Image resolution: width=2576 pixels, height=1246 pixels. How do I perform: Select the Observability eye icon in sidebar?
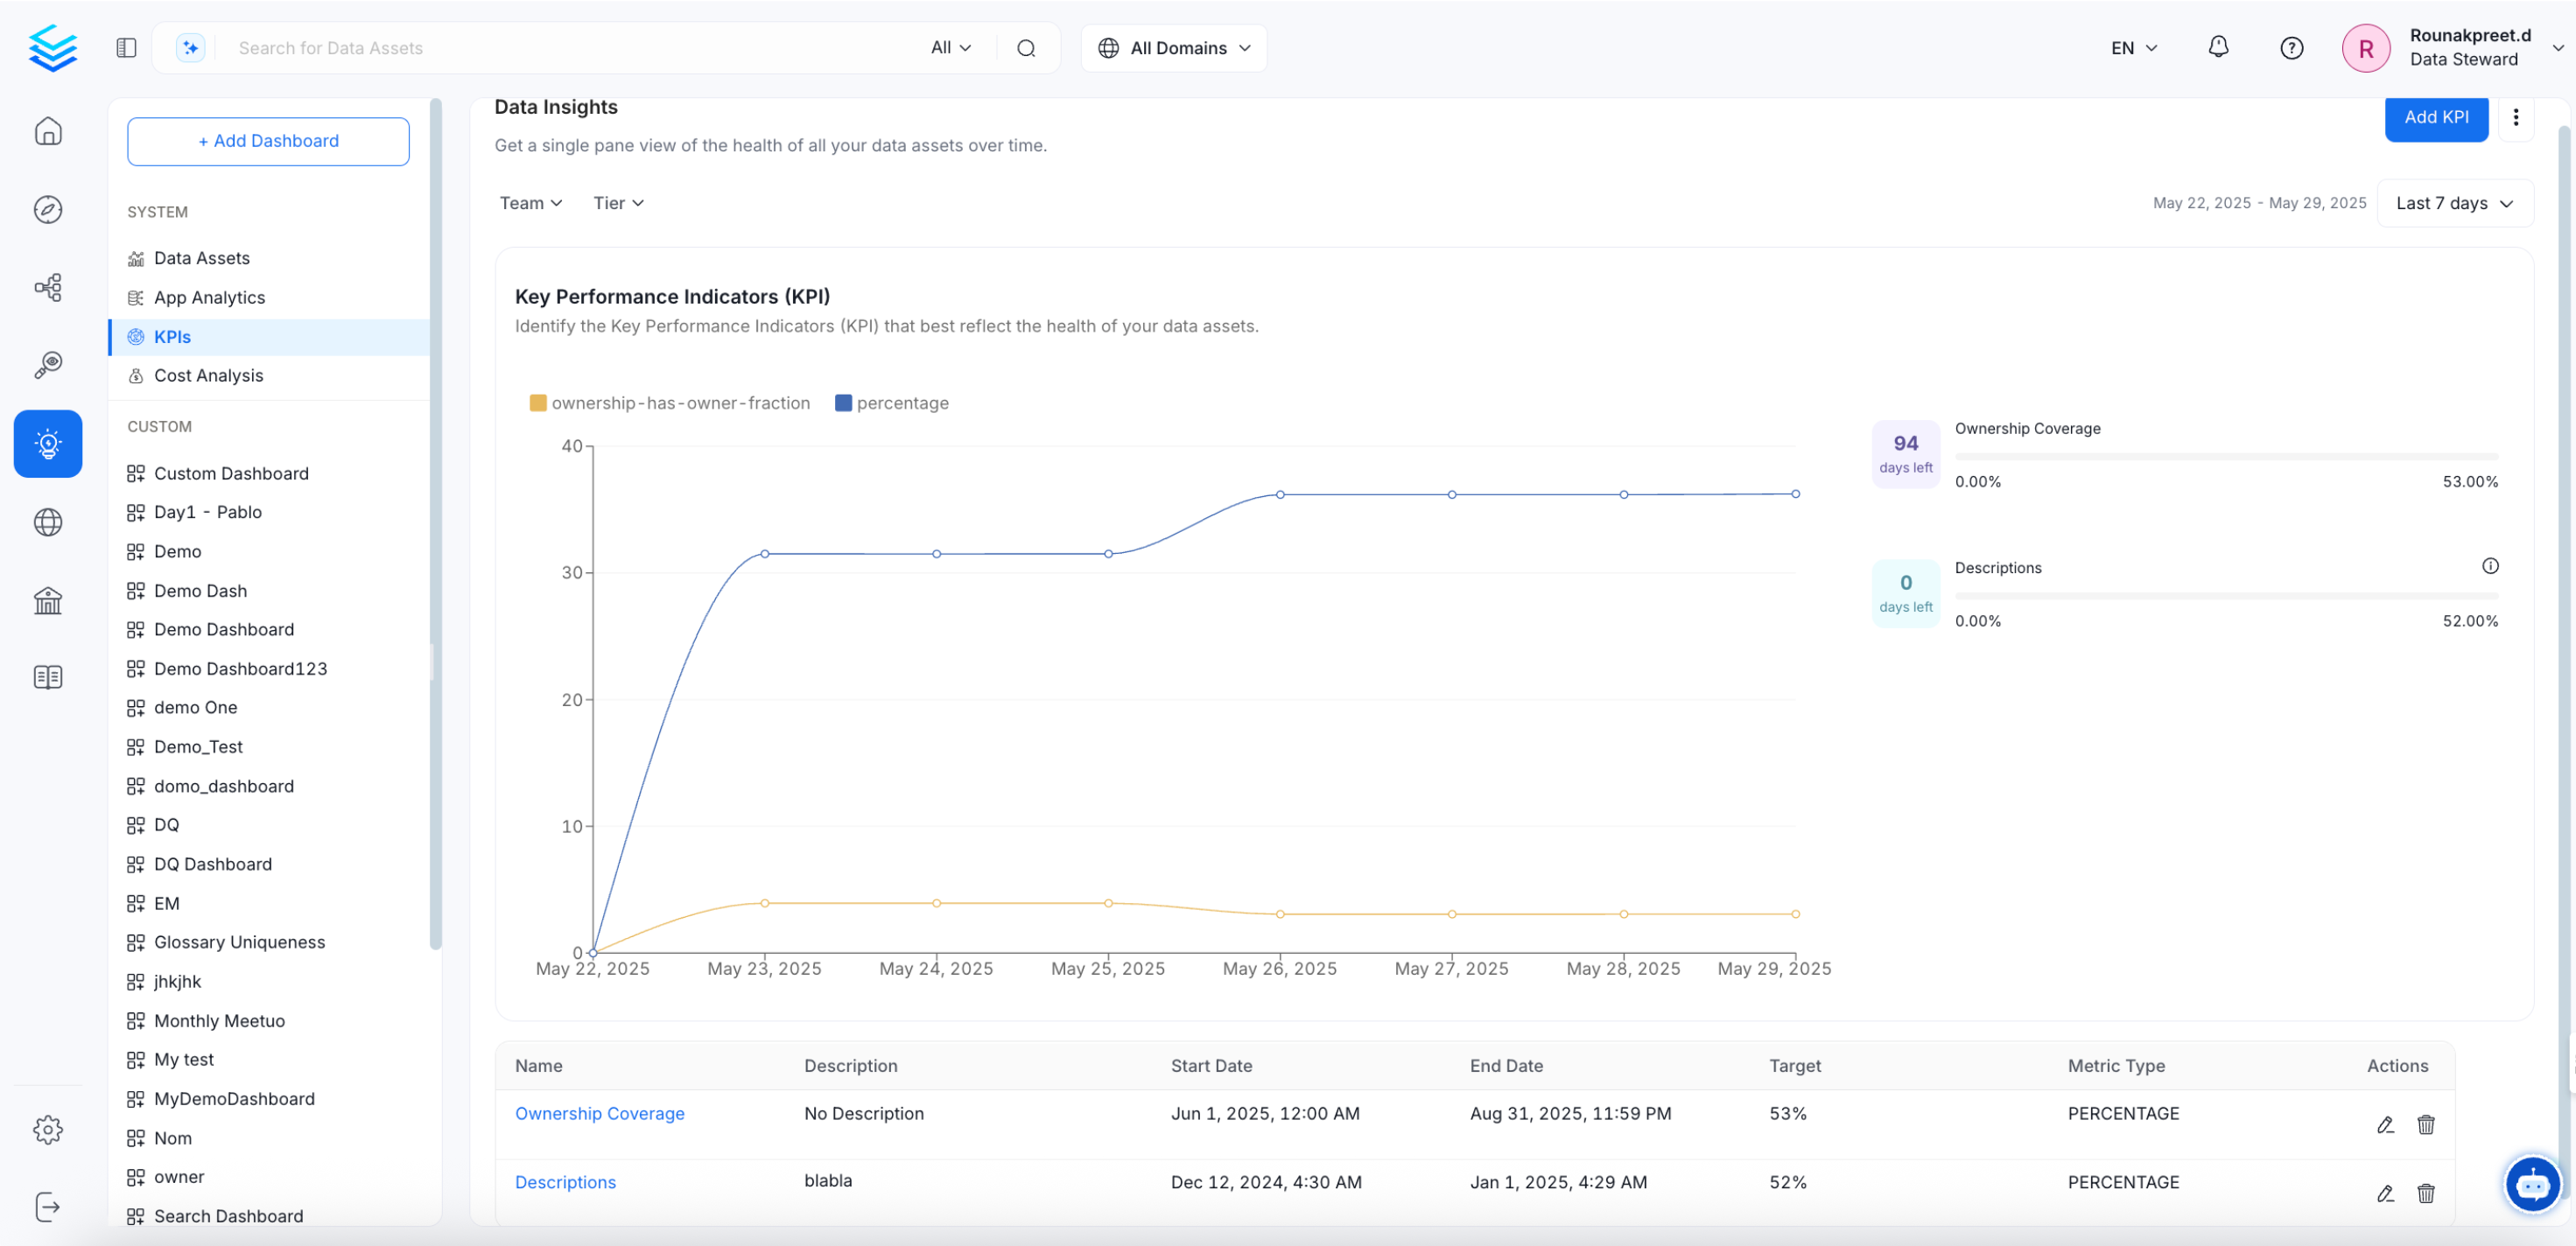click(48, 364)
